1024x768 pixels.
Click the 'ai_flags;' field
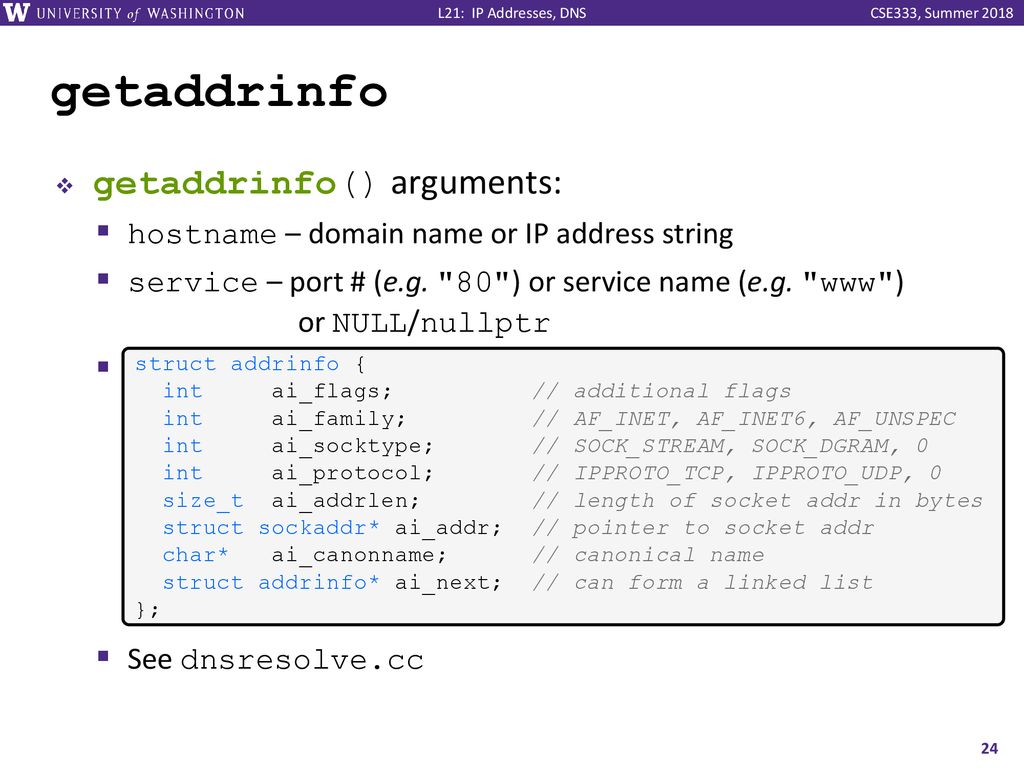(x=332, y=391)
